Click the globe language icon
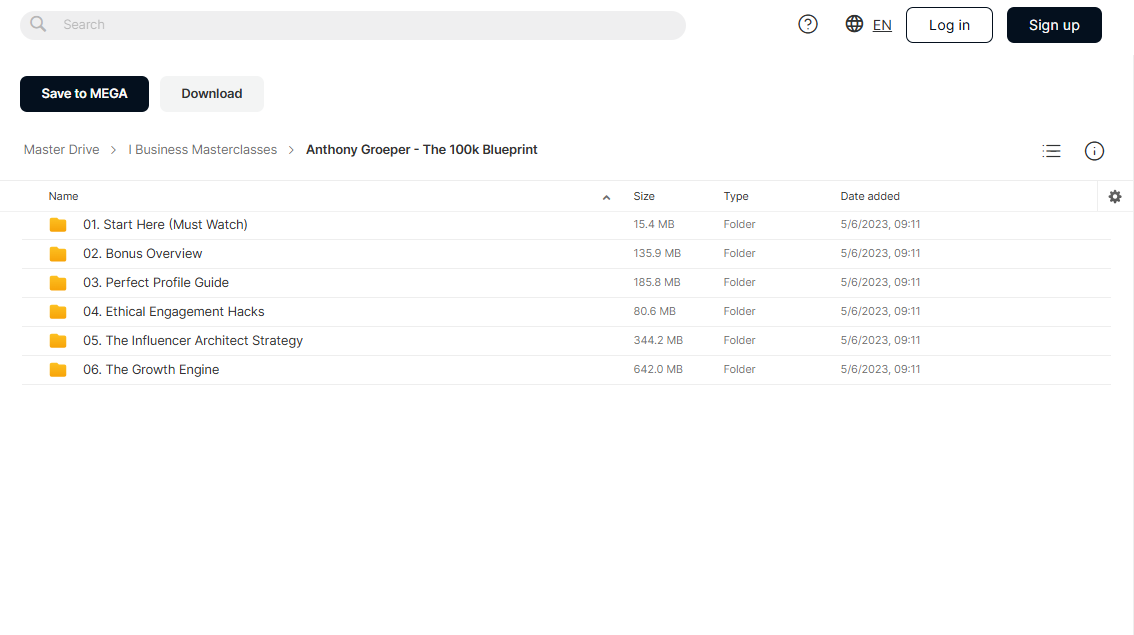 (x=854, y=24)
